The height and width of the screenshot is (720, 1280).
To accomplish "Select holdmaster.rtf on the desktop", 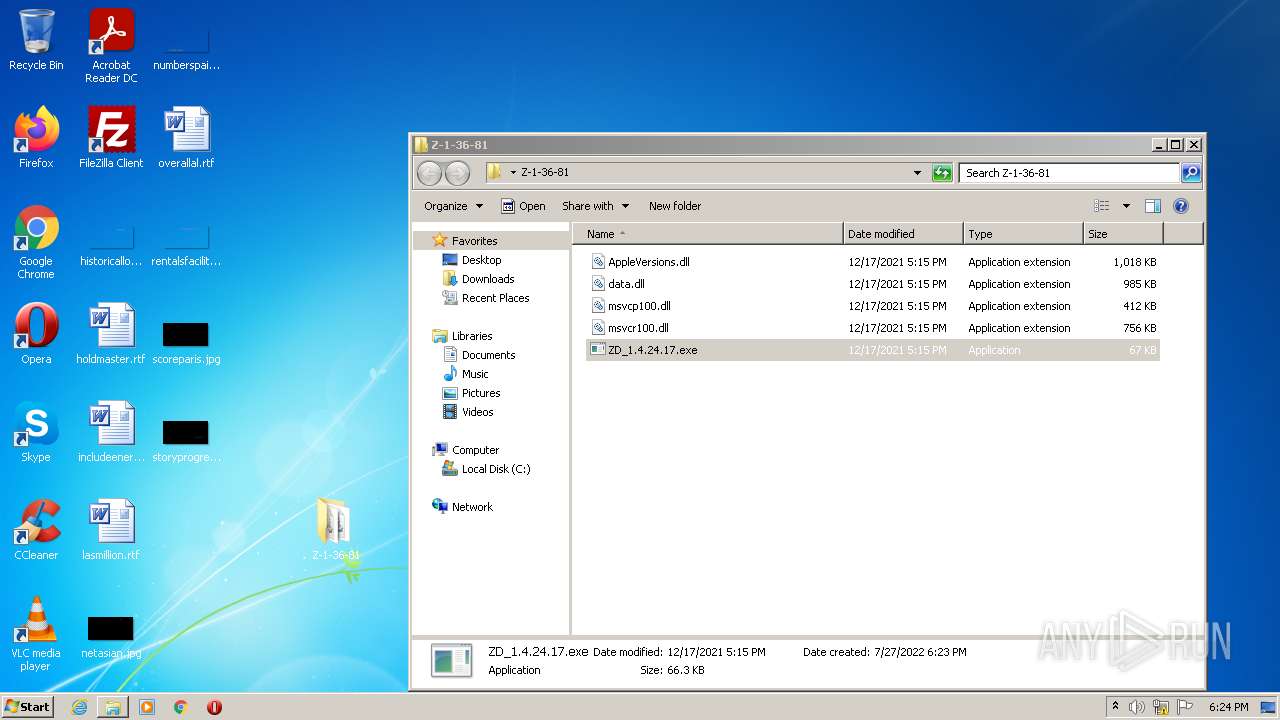I will tap(111, 334).
